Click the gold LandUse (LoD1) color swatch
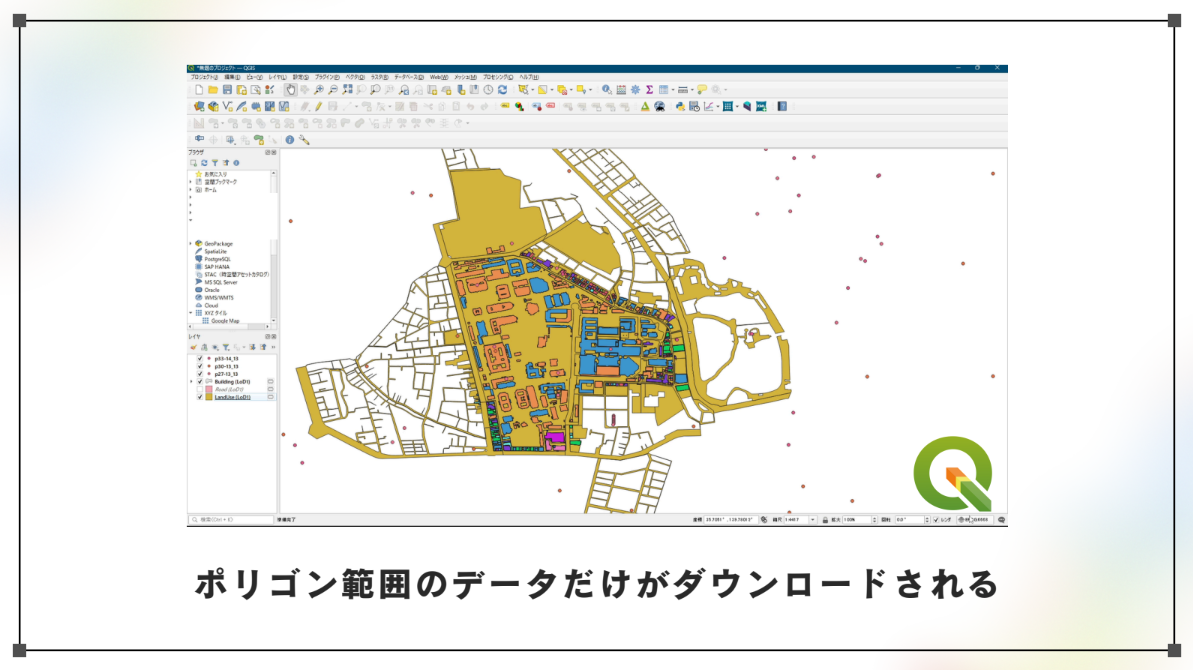The image size is (1193, 670). pos(208,397)
